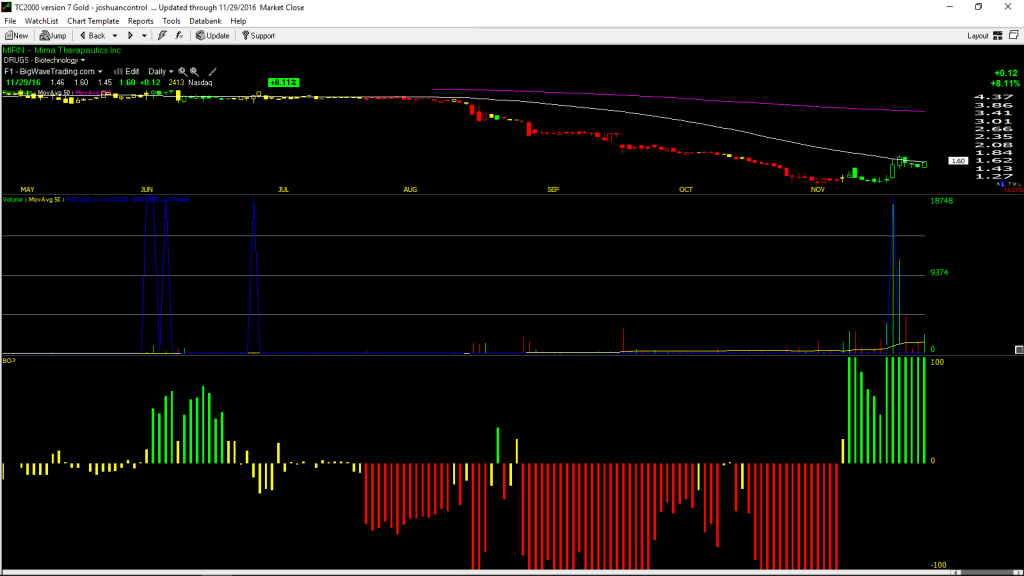Open the Jump tool
The height and width of the screenshot is (576, 1024).
[x=53, y=36]
